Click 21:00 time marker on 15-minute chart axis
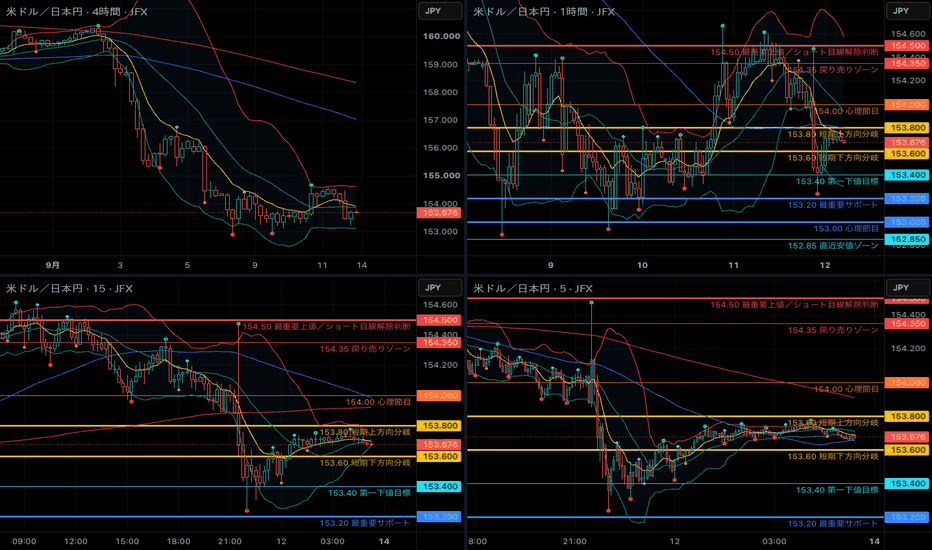 pos(229,541)
